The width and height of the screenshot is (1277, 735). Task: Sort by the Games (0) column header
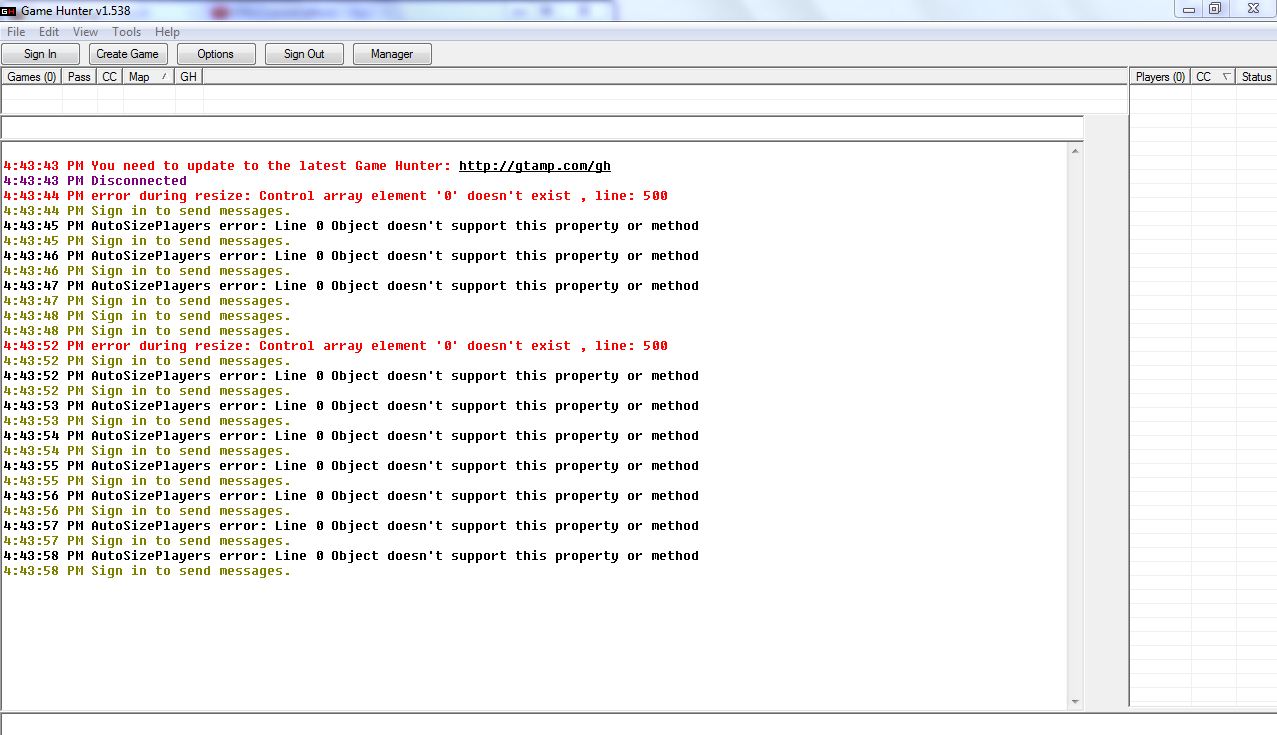[x=32, y=77]
